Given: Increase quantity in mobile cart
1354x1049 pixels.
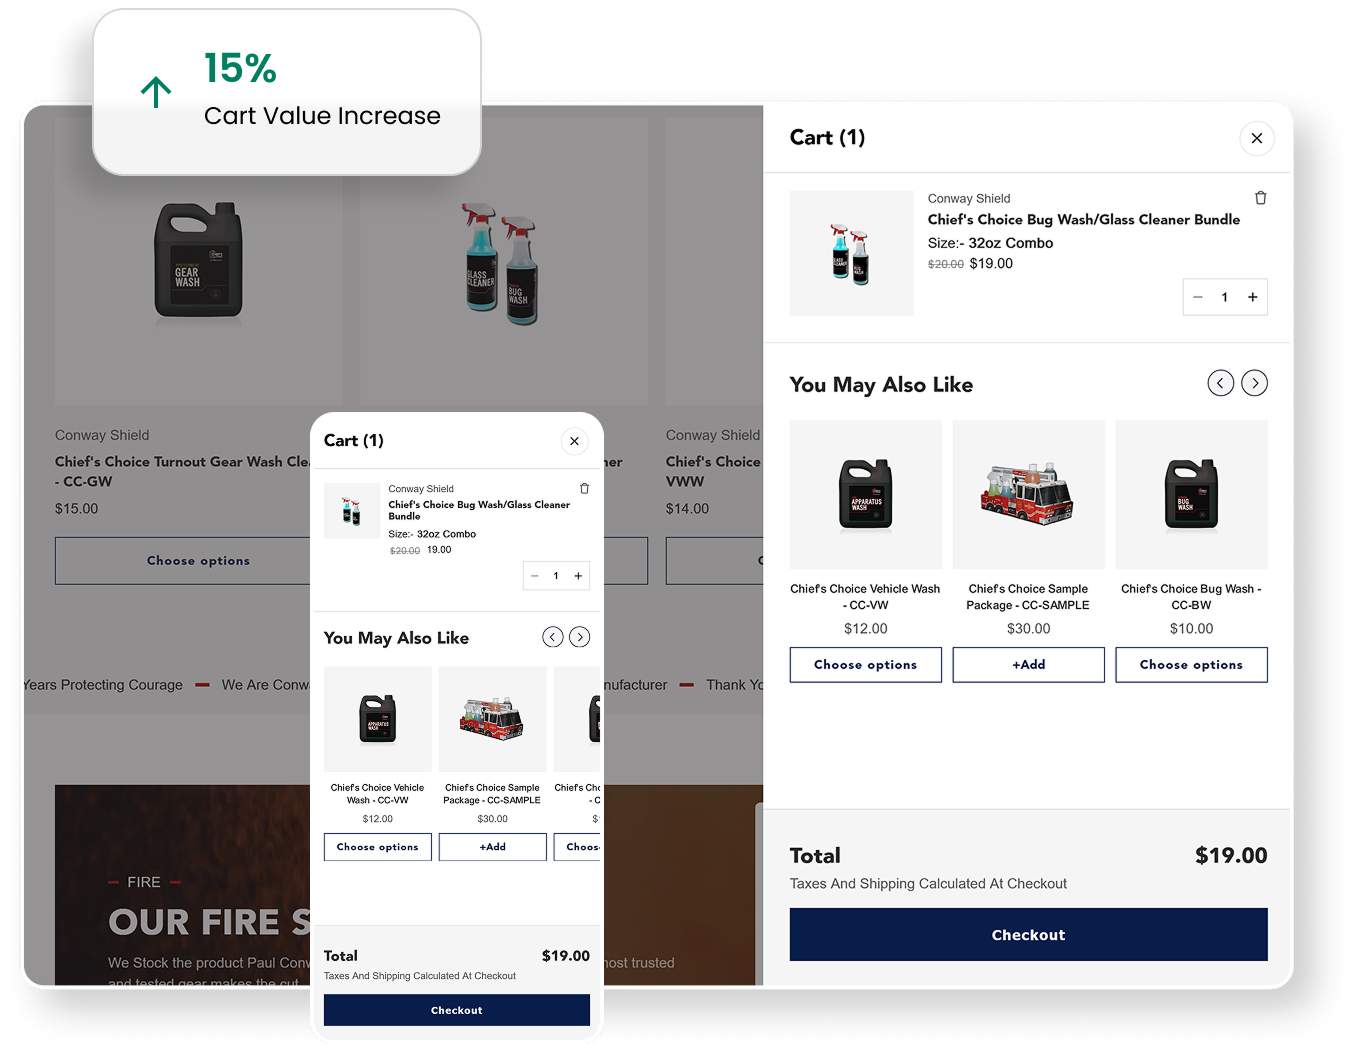Looking at the screenshot, I should 578,576.
